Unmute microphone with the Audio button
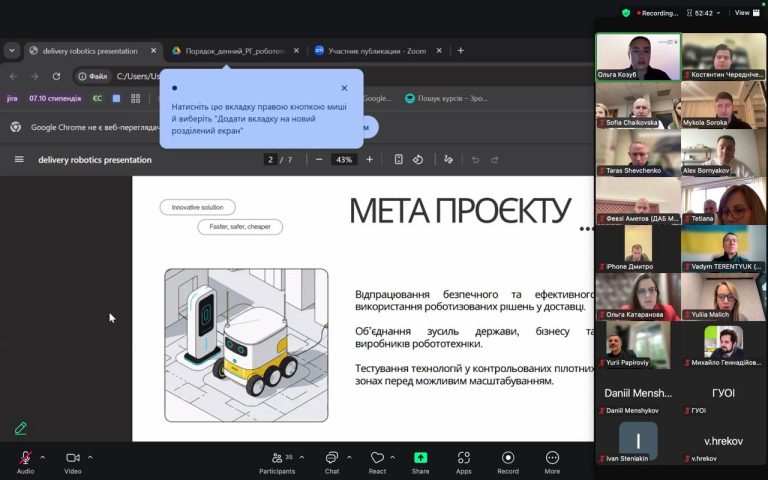The height and width of the screenshot is (480, 768). pyautogui.click(x=25, y=459)
